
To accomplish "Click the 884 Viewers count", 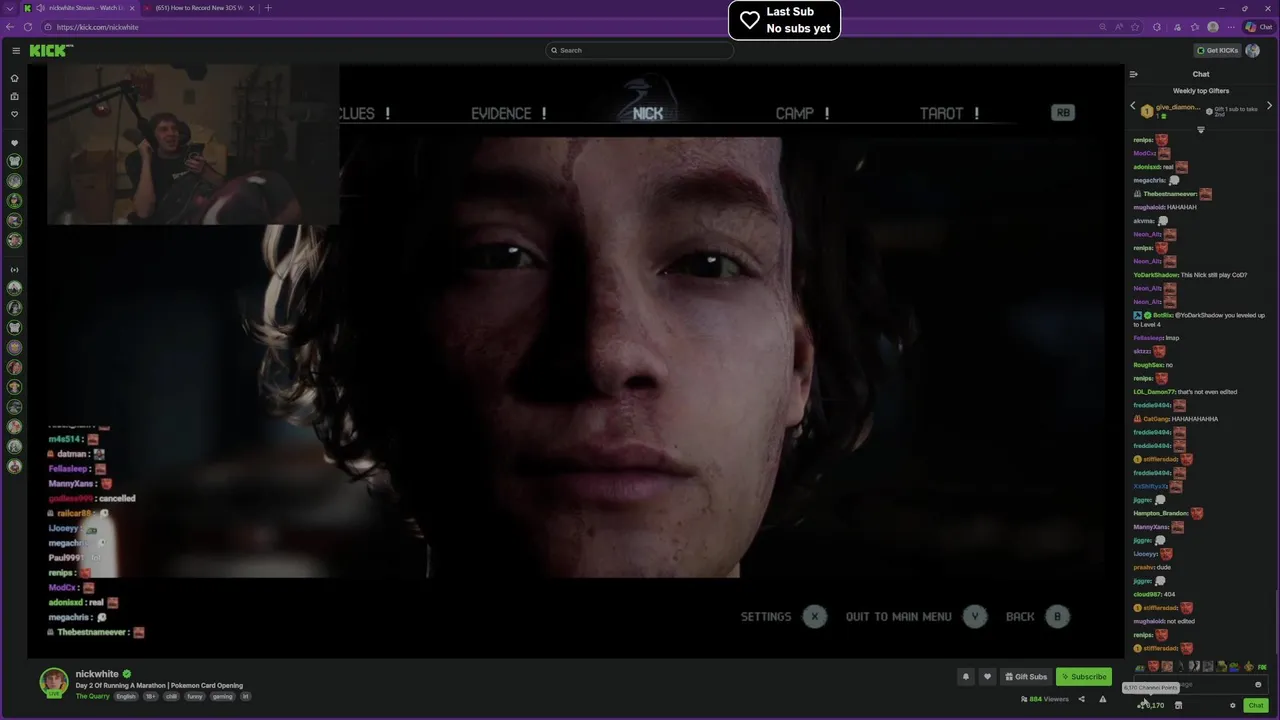I will (x=1044, y=699).
